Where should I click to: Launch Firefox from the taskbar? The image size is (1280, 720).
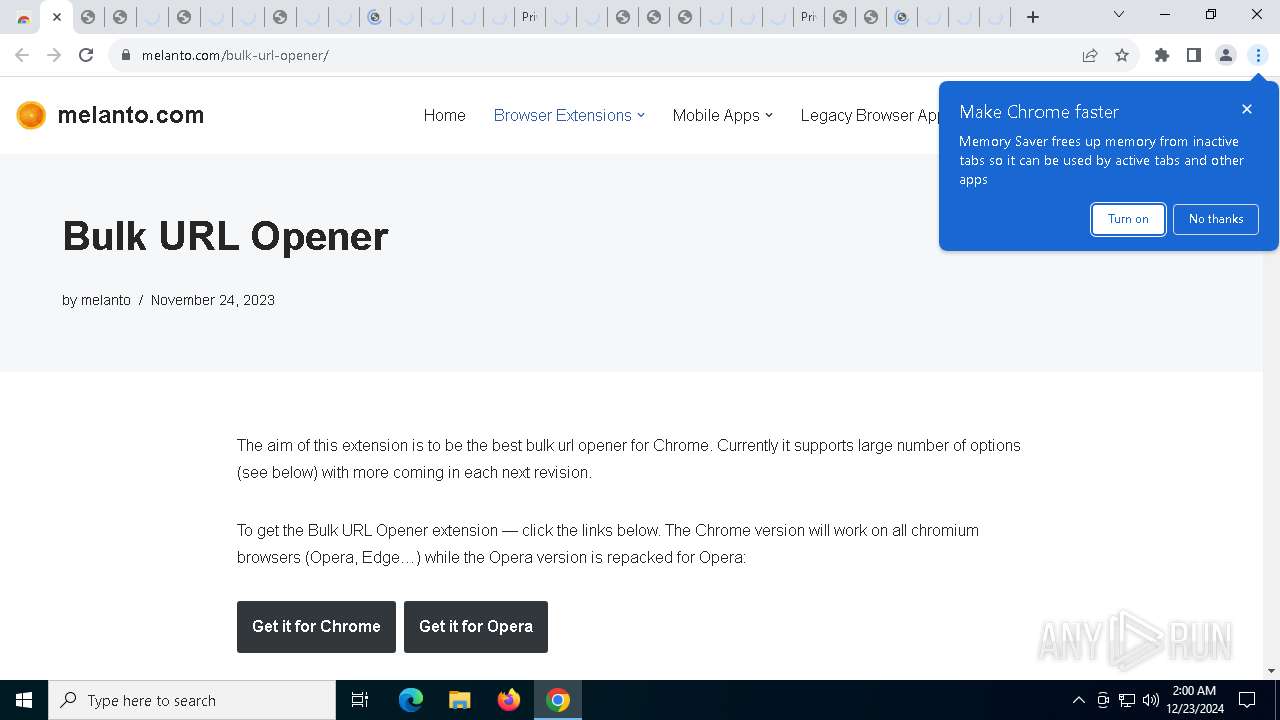click(509, 700)
